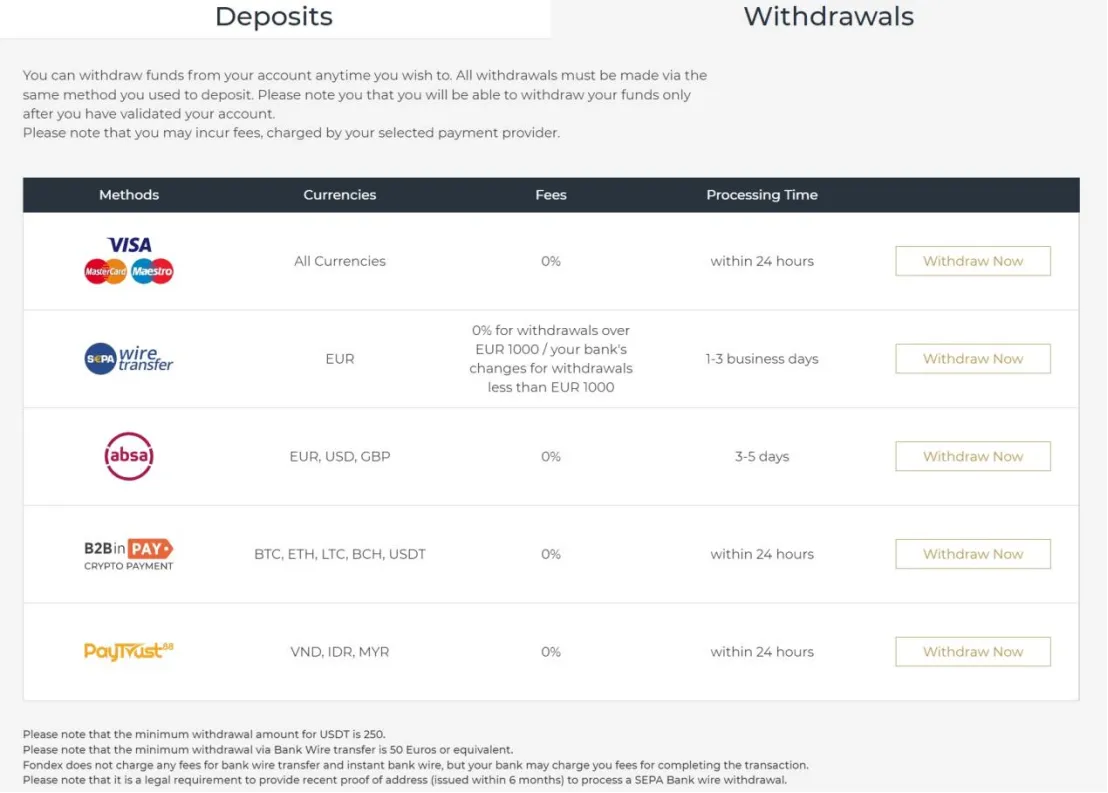Click the VISA logo
Screen dimensions: 1108x793
coord(129,245)
